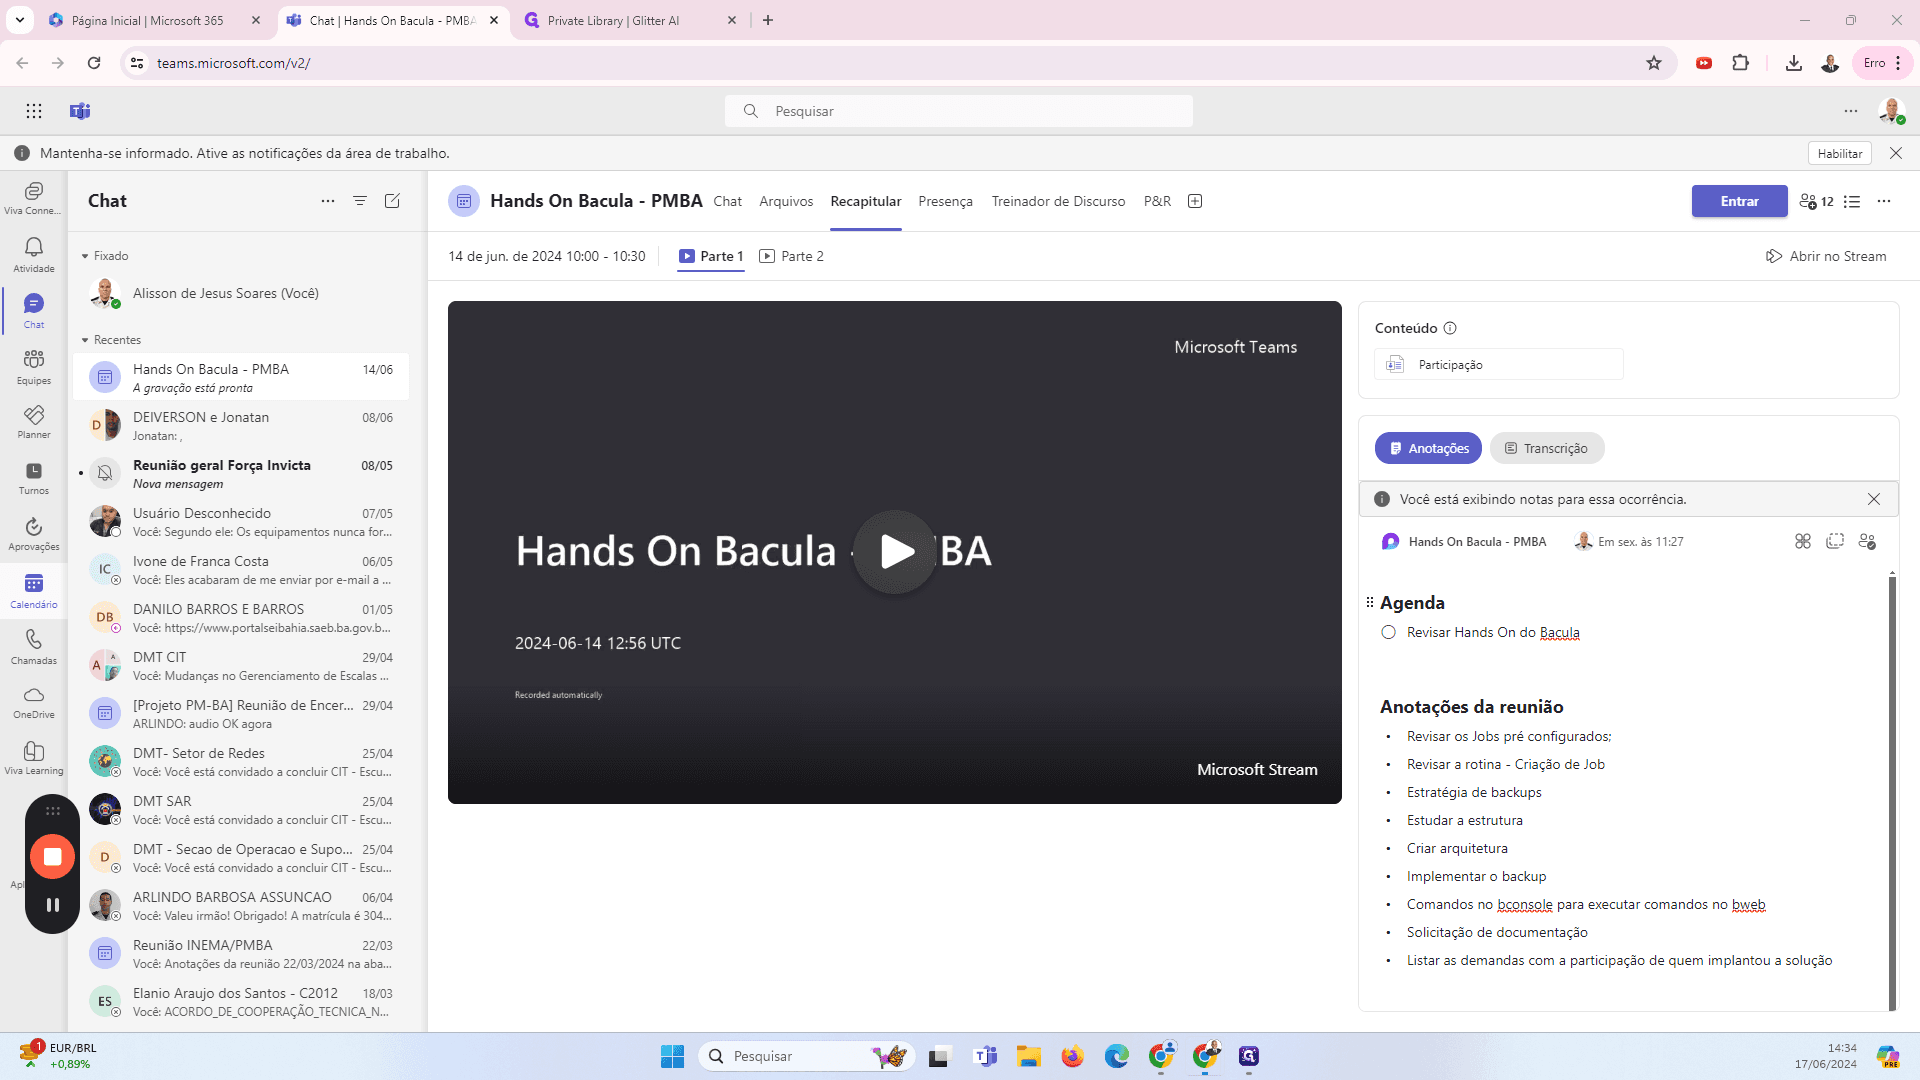Start a new chat with compose icon
This screenshot has height=1080, width=1920.
point(392,201)
